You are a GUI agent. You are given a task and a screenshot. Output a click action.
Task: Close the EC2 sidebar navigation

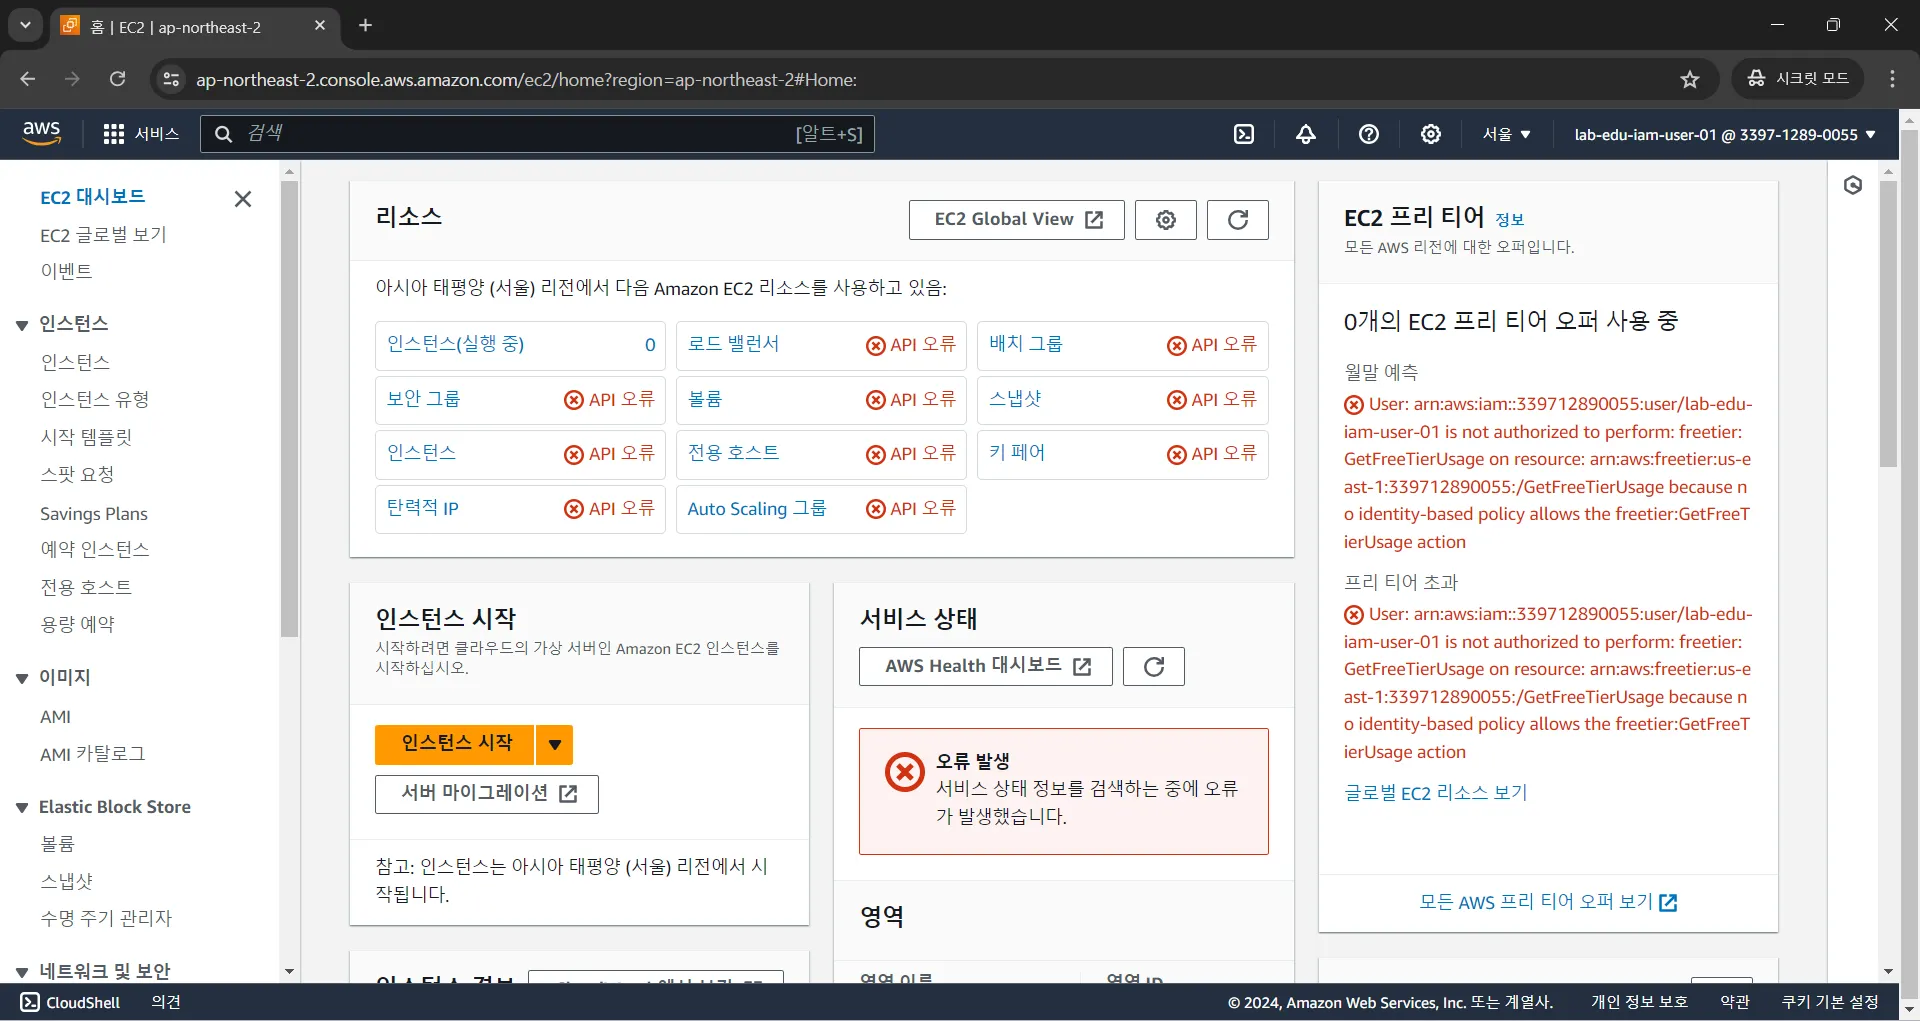pyautogui.click(x=243, y=199)
